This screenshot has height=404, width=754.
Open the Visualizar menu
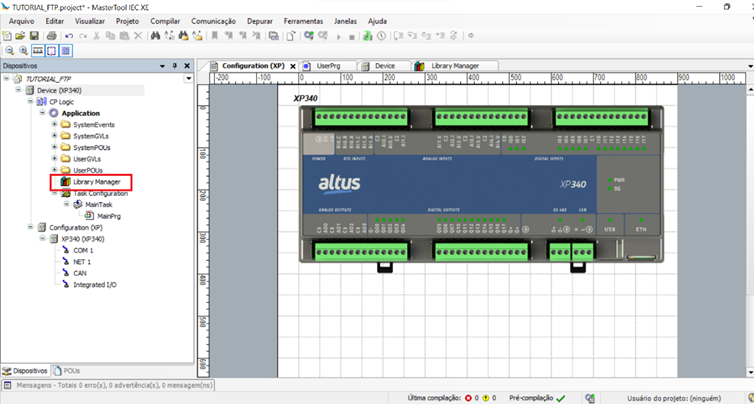[x=90, y=21]
